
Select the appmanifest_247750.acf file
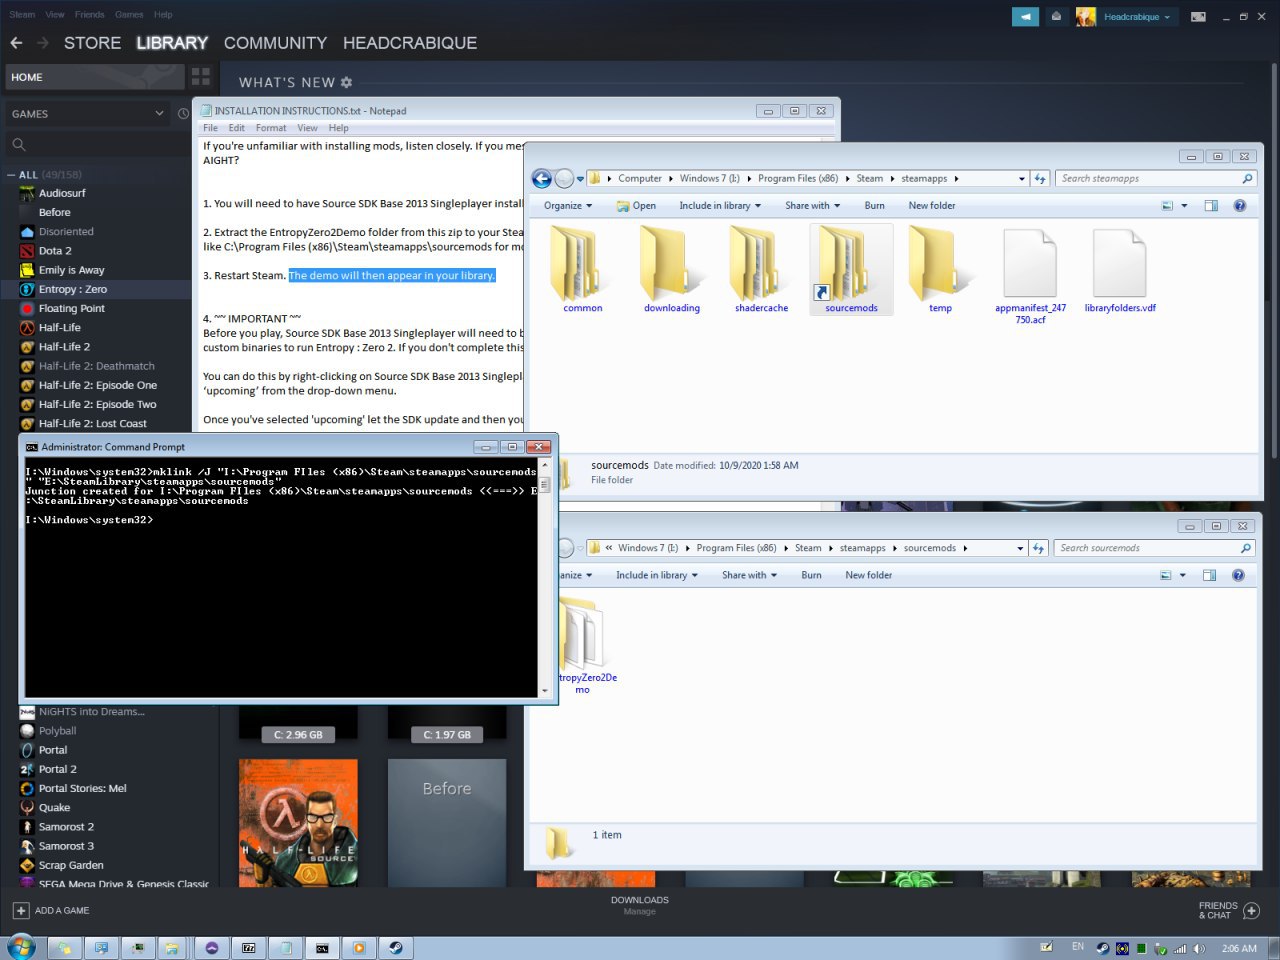[x=1030, y=275]
